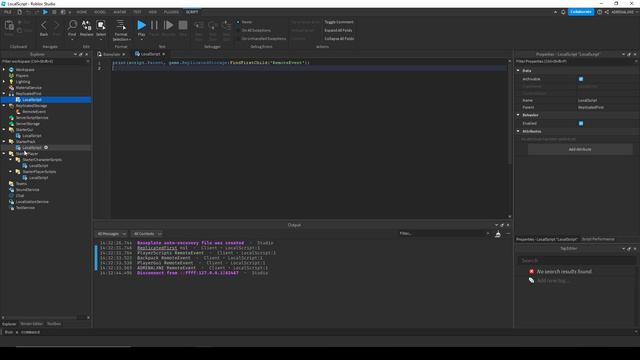This screenshot has height=360, width=640.
Task: Select RemoteEvent in Explorer tree
Action: click(34, 111)
